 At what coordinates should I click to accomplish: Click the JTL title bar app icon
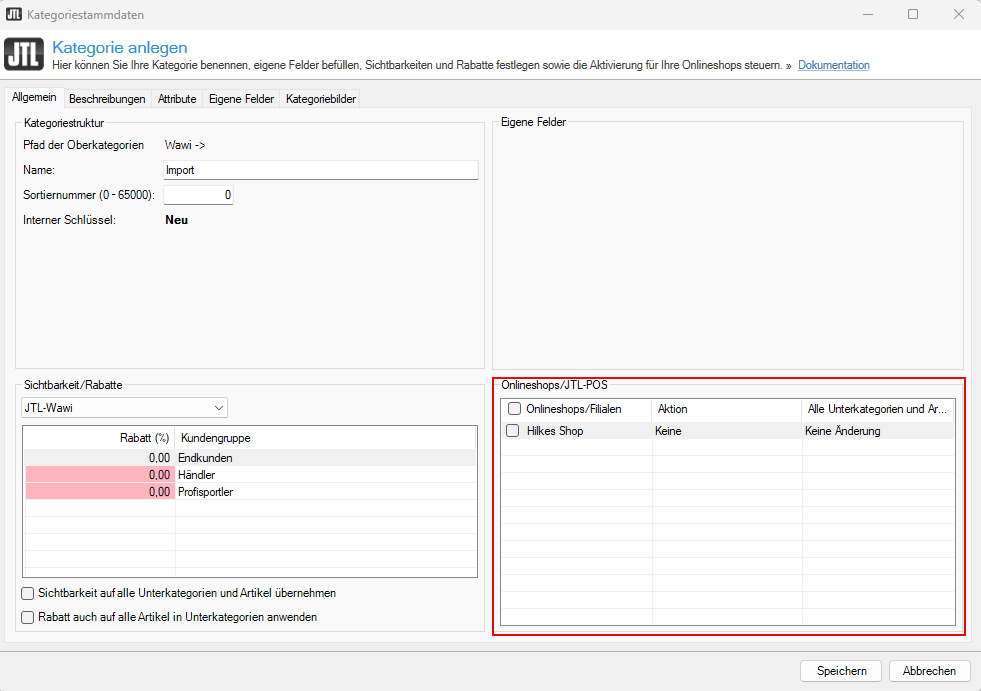(x=15, y=15)
